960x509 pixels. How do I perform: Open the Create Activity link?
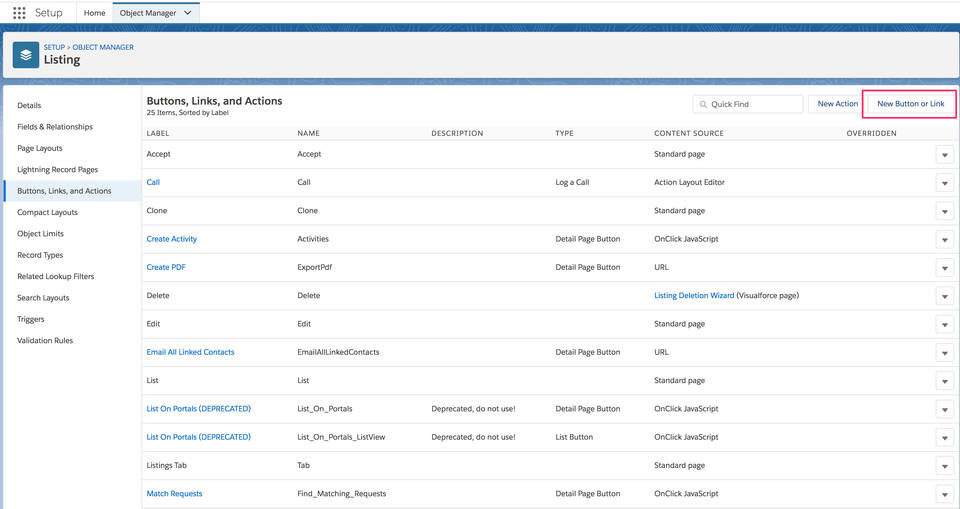click(171, 239)
